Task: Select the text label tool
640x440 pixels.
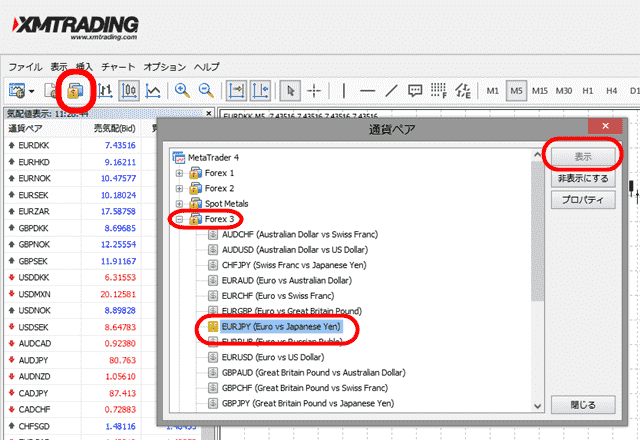Action: pos(415,91)
